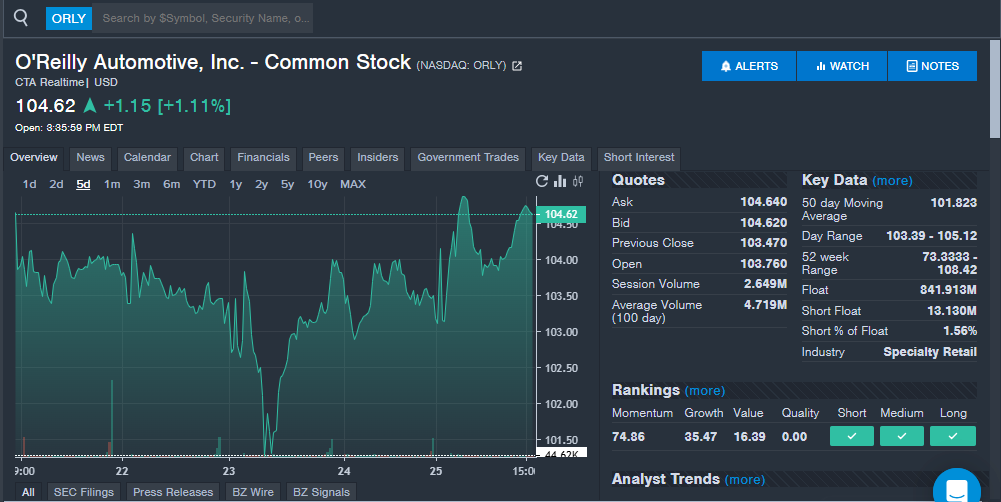
Task: Switch to the candlestick chart icon
Action: [577, 182]
